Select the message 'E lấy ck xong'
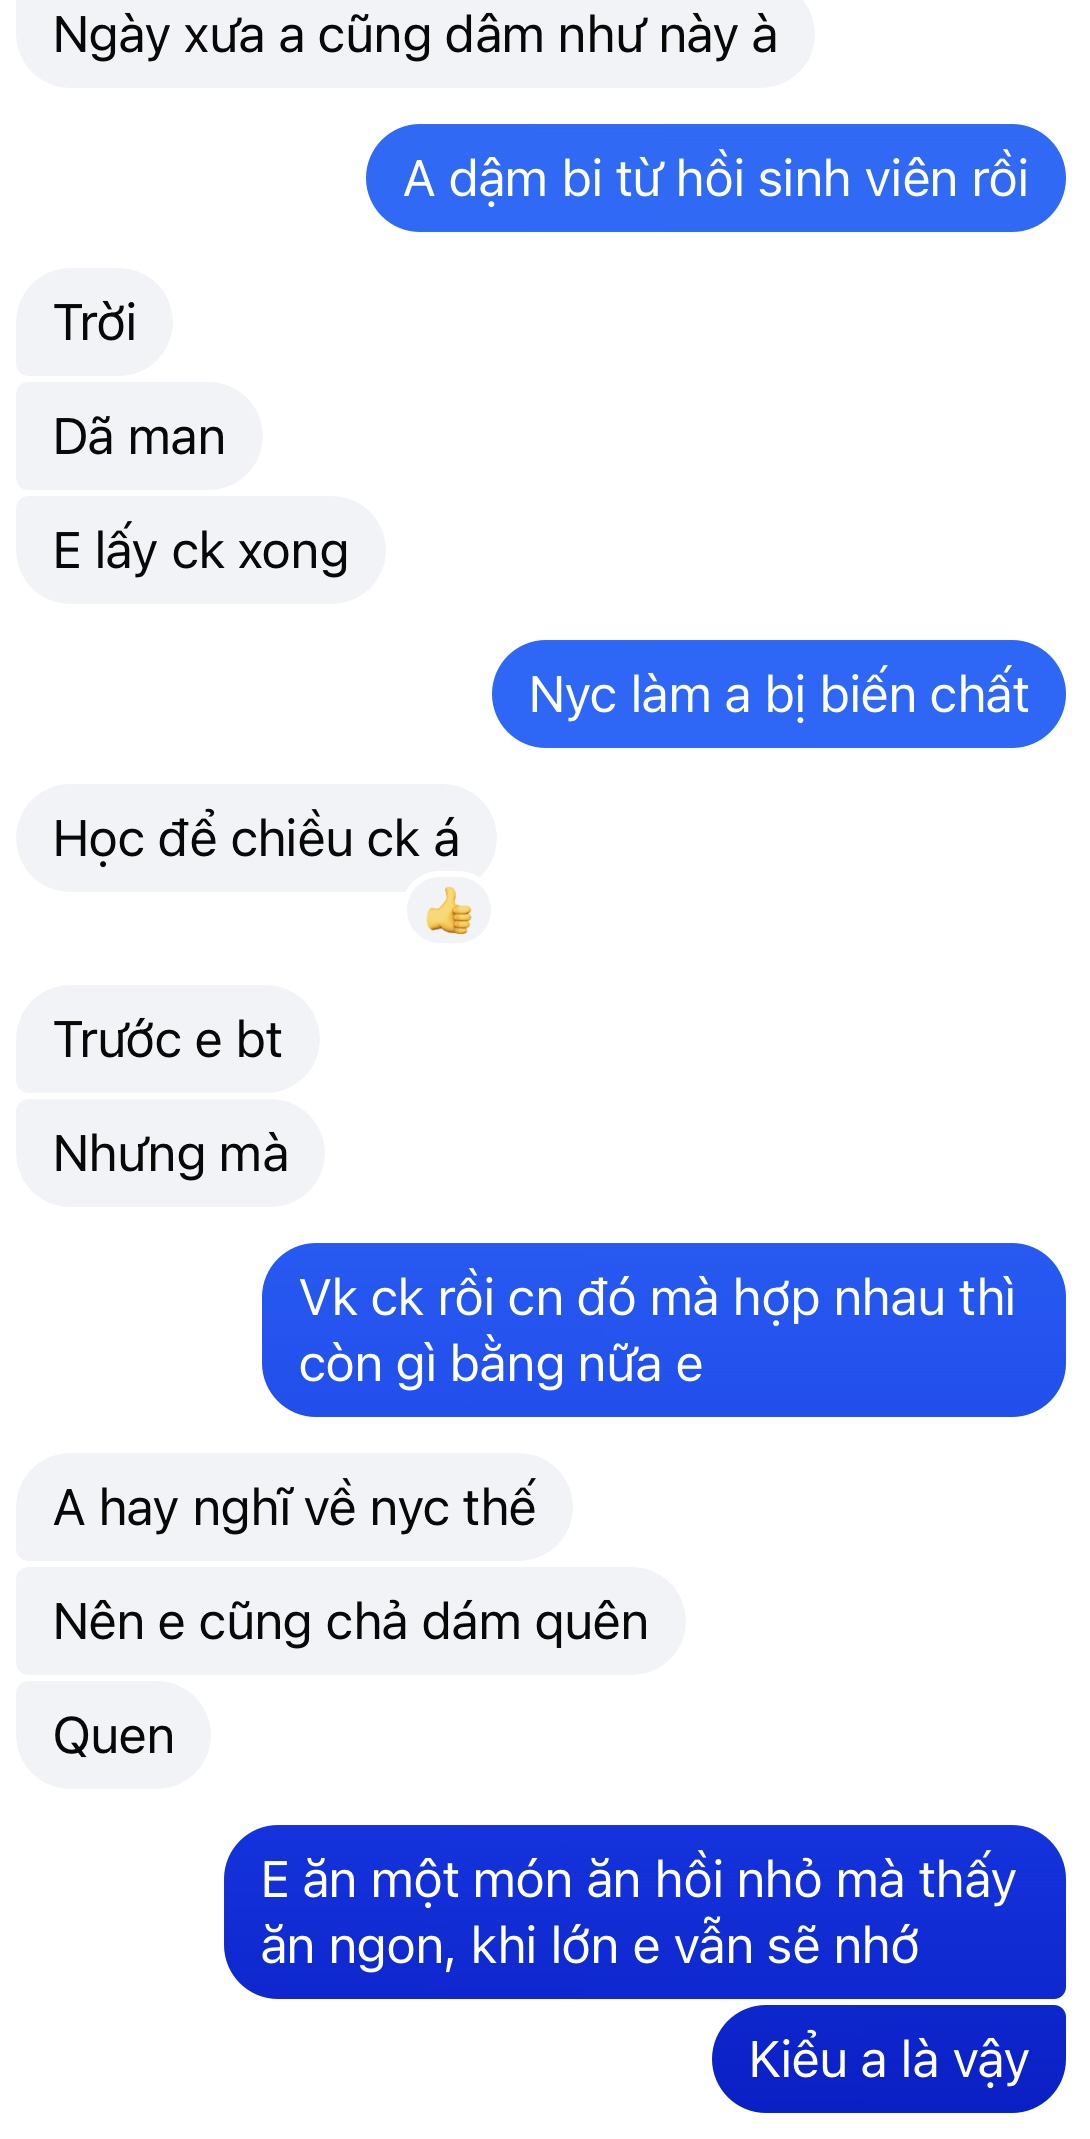The width and height of the screenshot is (1090, 2139). [x=200, y=550]
